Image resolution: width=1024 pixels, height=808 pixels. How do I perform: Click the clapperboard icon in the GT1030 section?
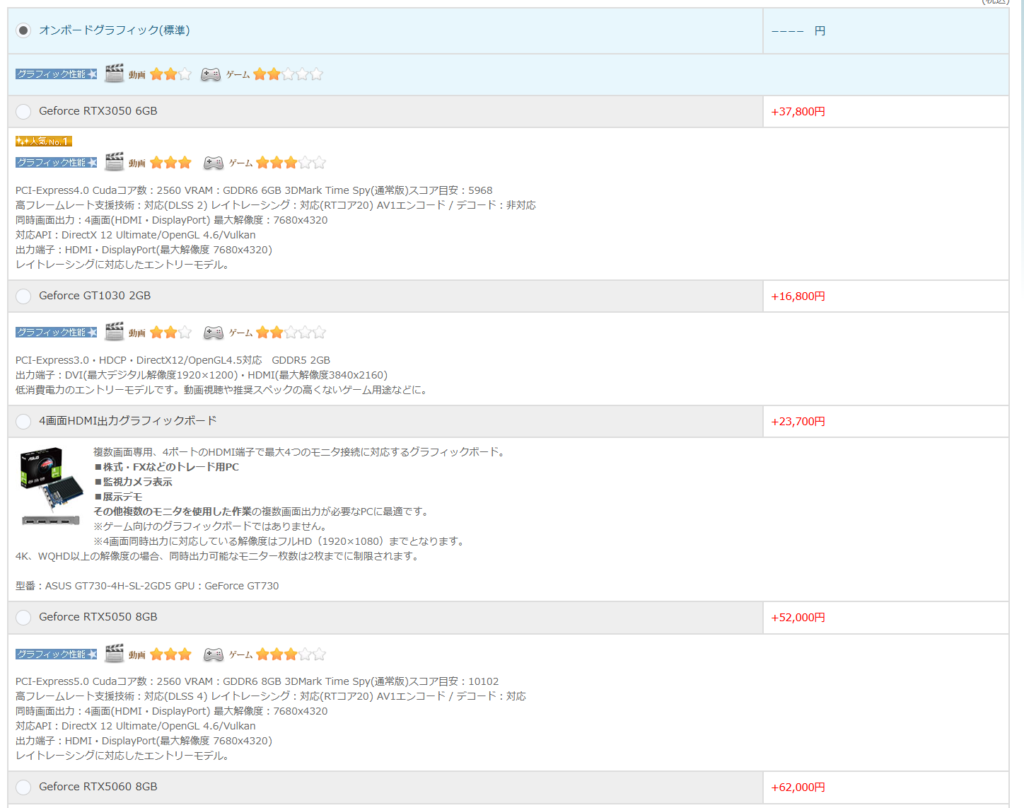(x=114, y=332)
